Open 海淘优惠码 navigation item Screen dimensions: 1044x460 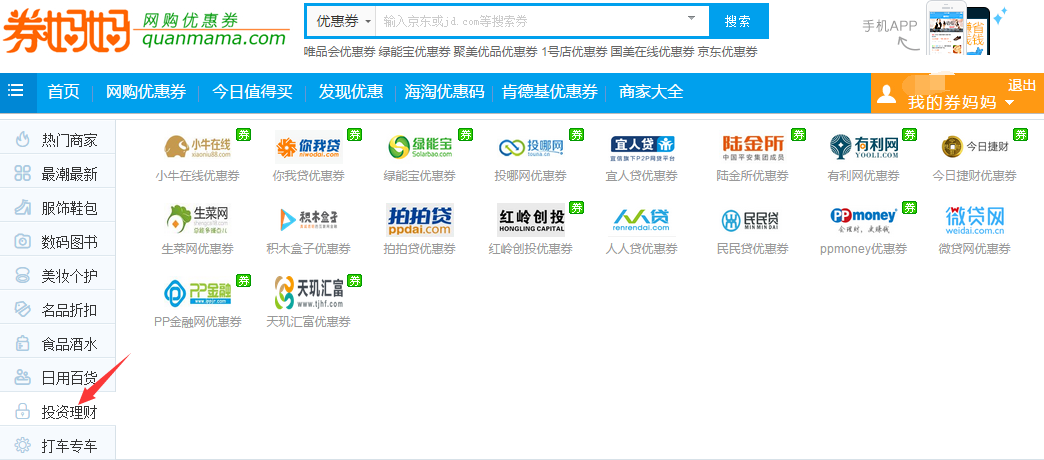[444, 92]
